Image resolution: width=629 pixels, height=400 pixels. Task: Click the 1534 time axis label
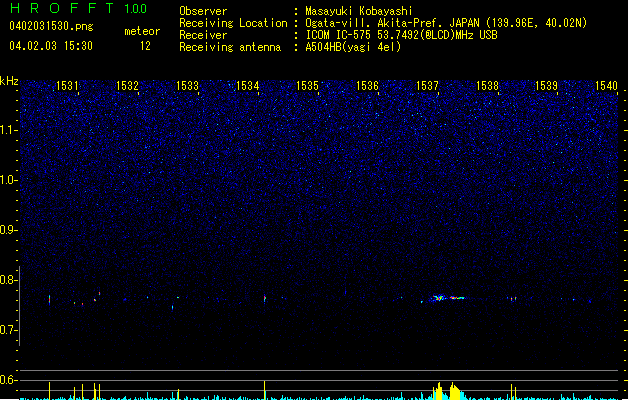click(248, 85)
